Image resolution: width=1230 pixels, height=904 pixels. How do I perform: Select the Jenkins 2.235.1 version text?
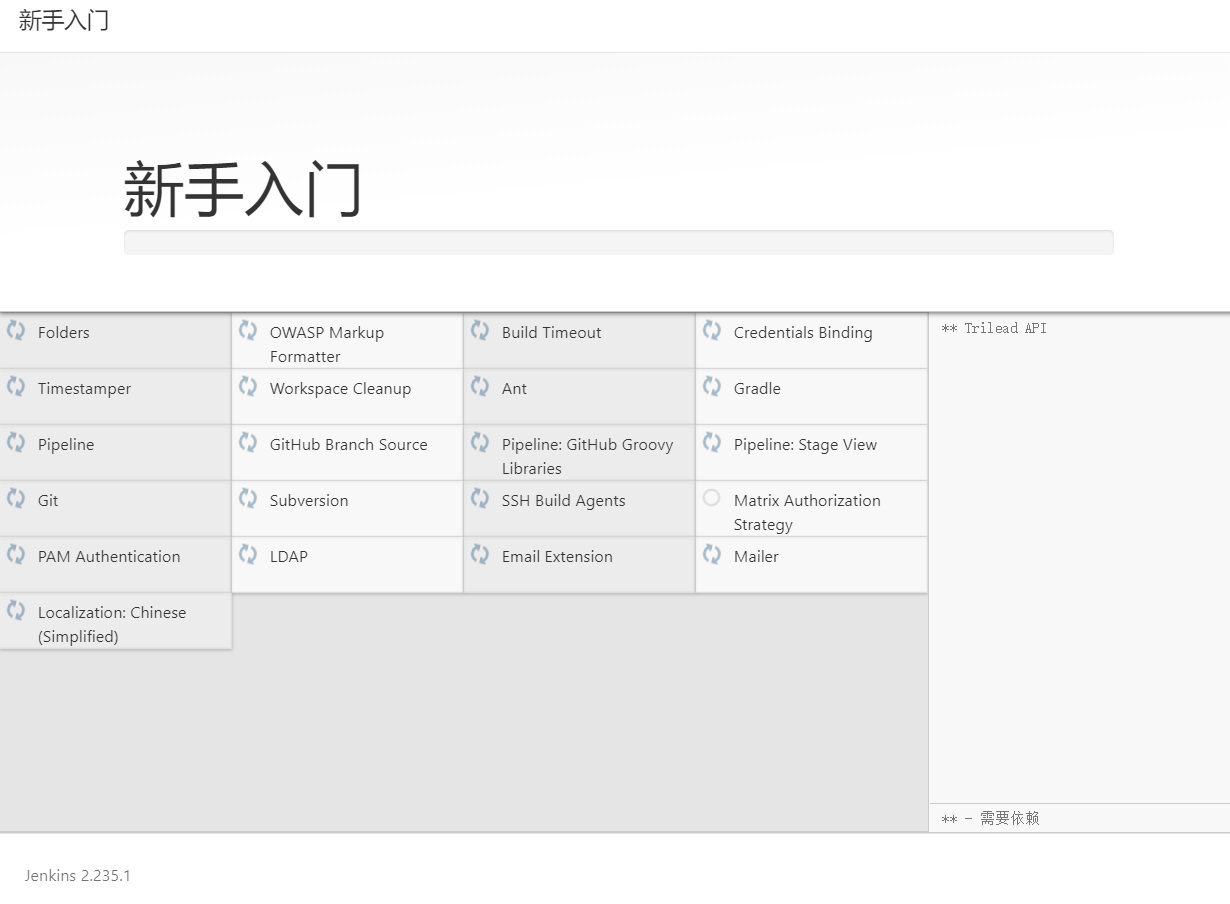[78, 876]
